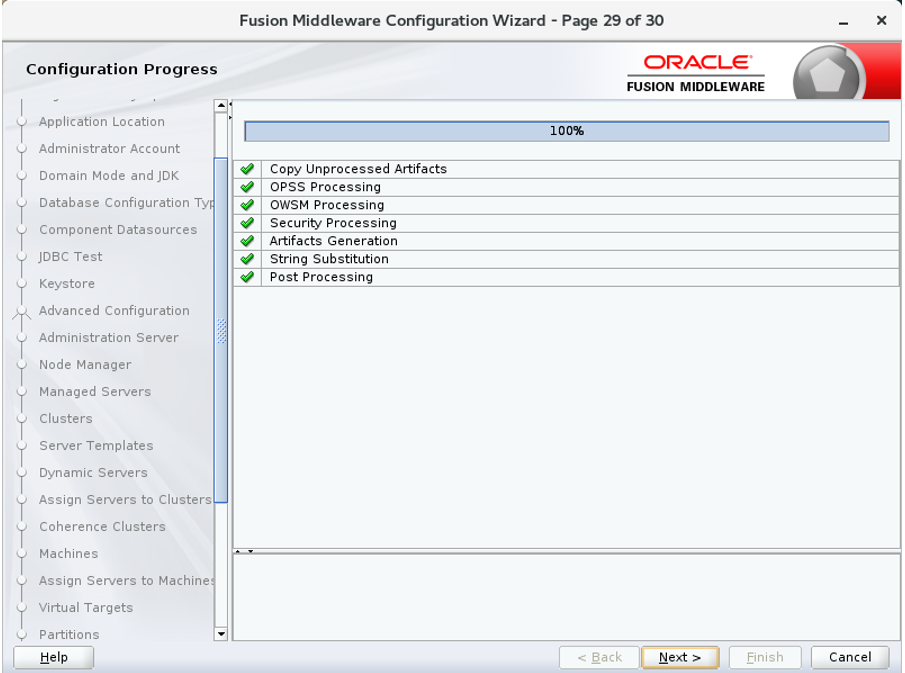Close the wizard window
This screenshot has height=673, width=905.
881,21
